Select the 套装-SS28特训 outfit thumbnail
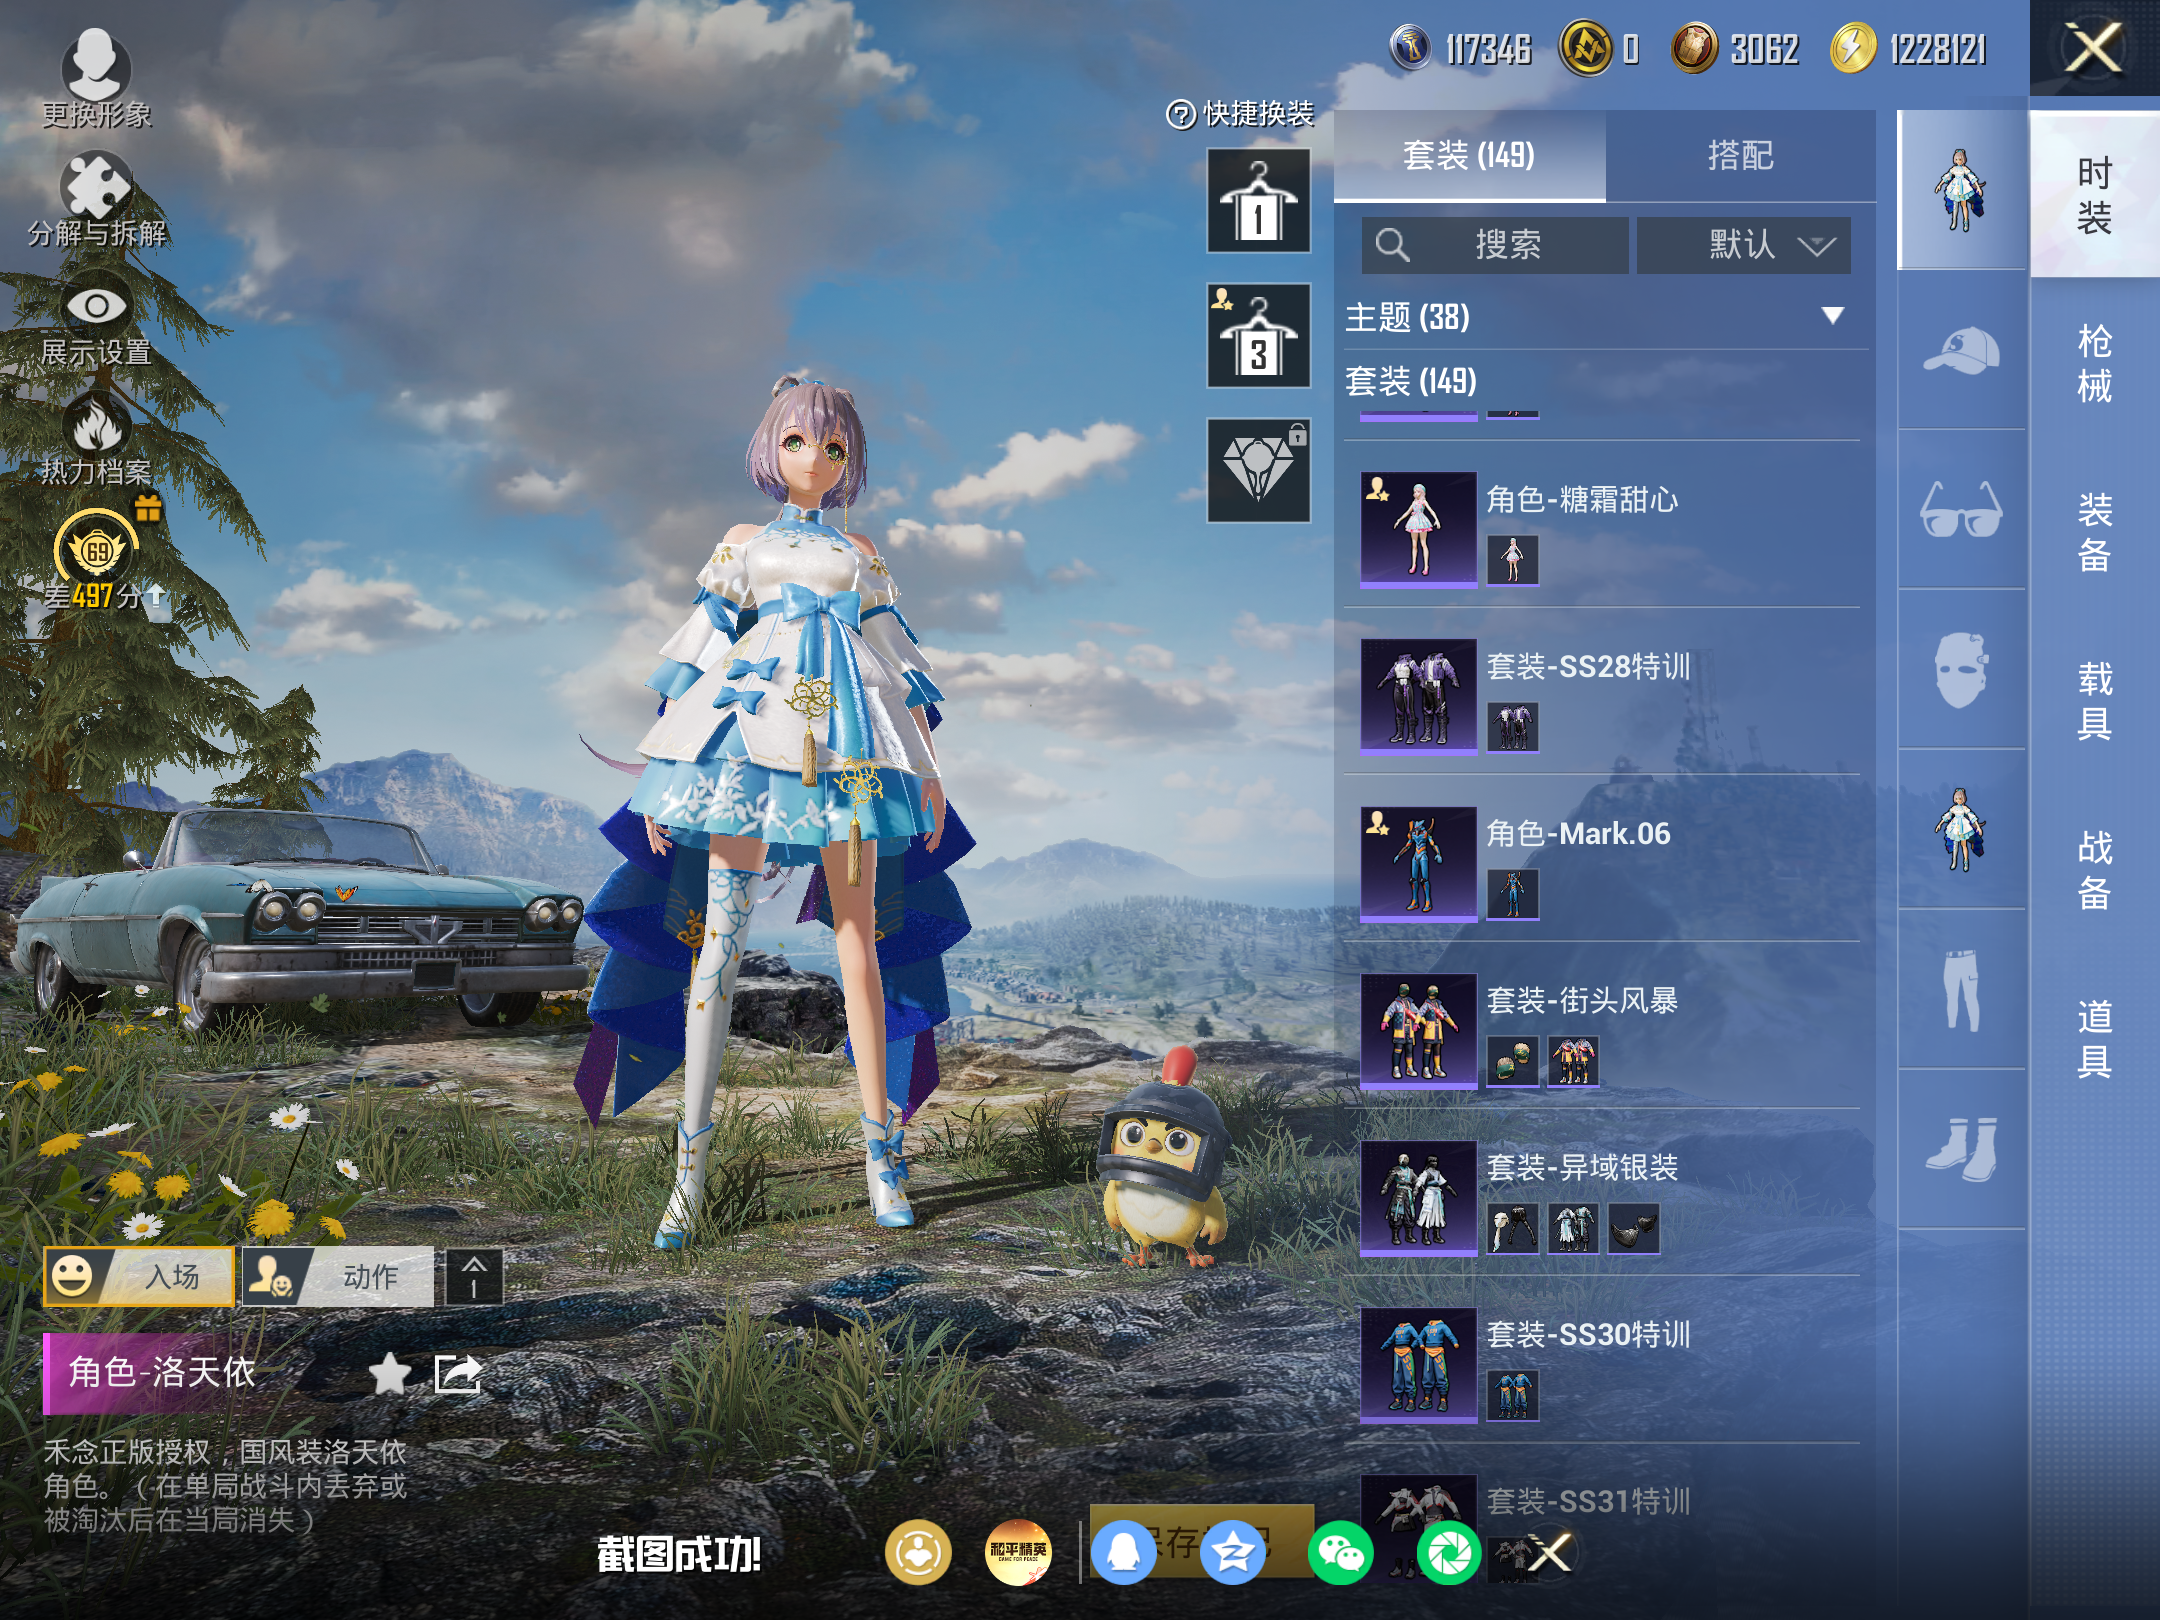This screenshot has height=1620, width=2160. click(x=1418, y=696)
